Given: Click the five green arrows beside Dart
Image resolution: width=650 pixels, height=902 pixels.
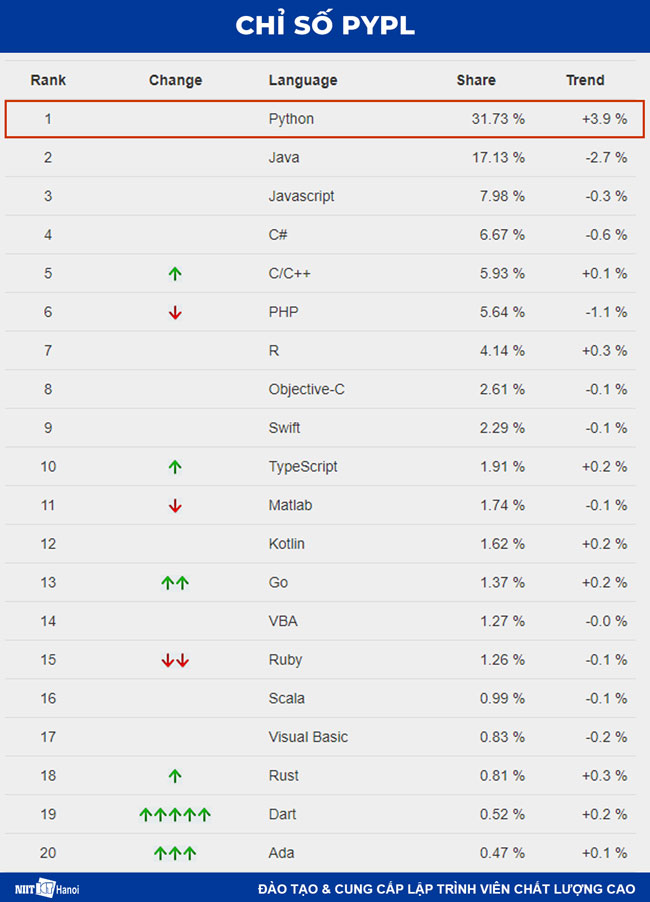Looking at the screenshot, I should (x=175, y=814).
